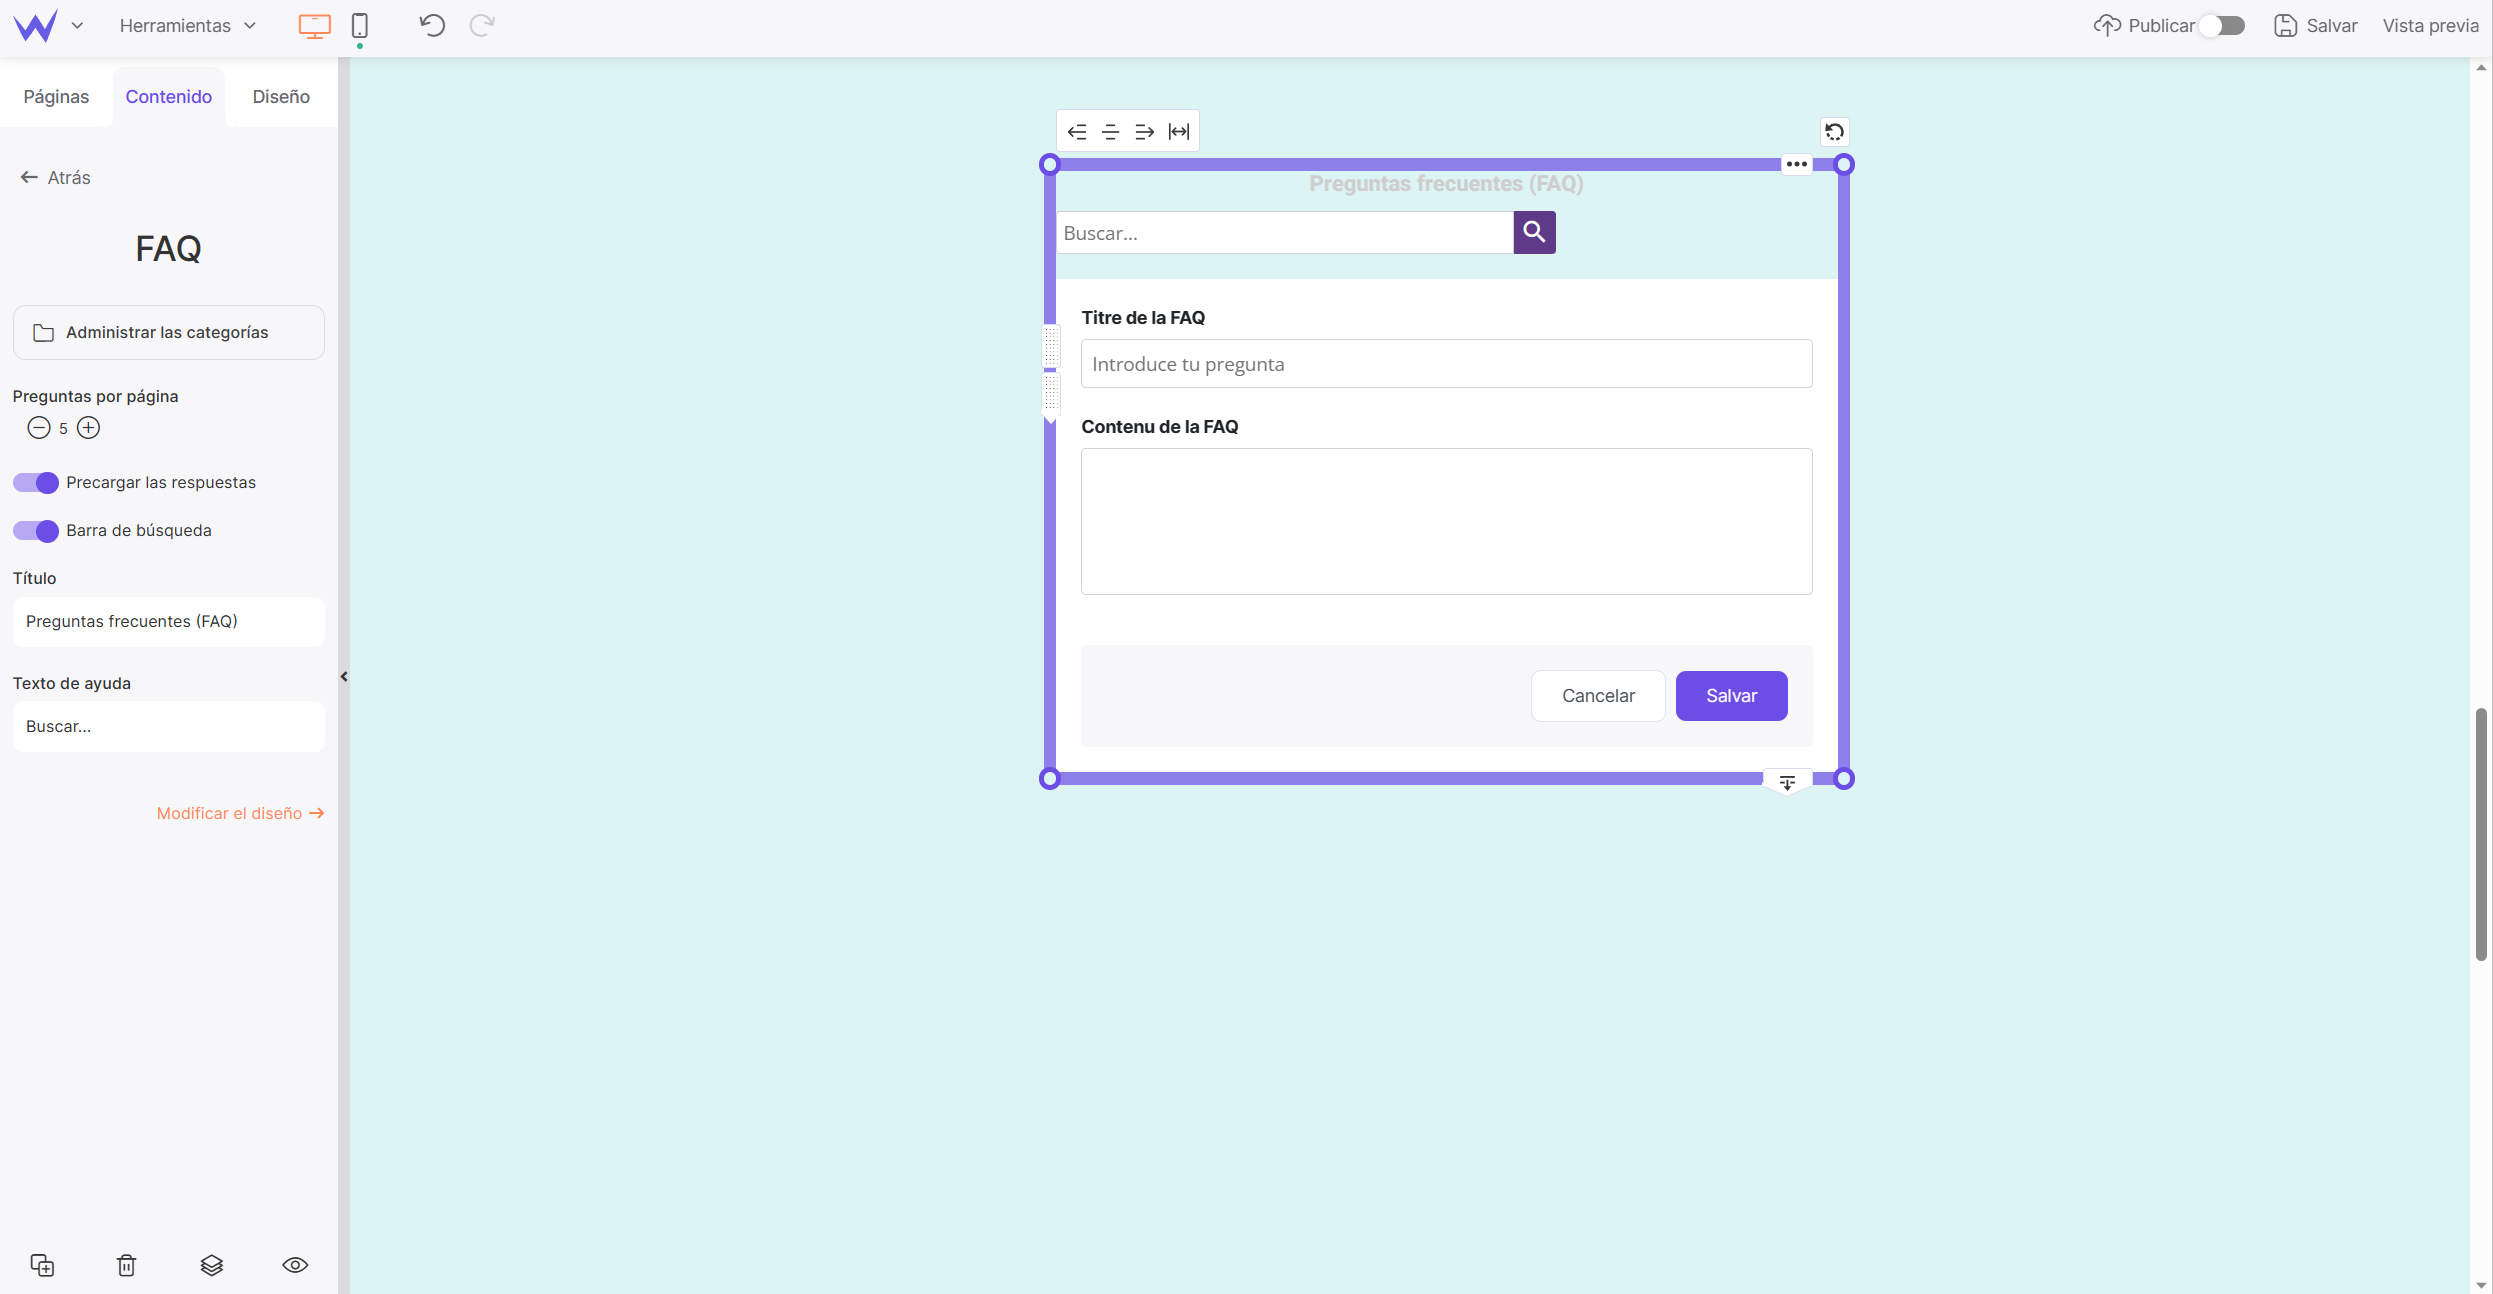
Task: Click the align left icon in toolbar
Action: pos(1077,132)
